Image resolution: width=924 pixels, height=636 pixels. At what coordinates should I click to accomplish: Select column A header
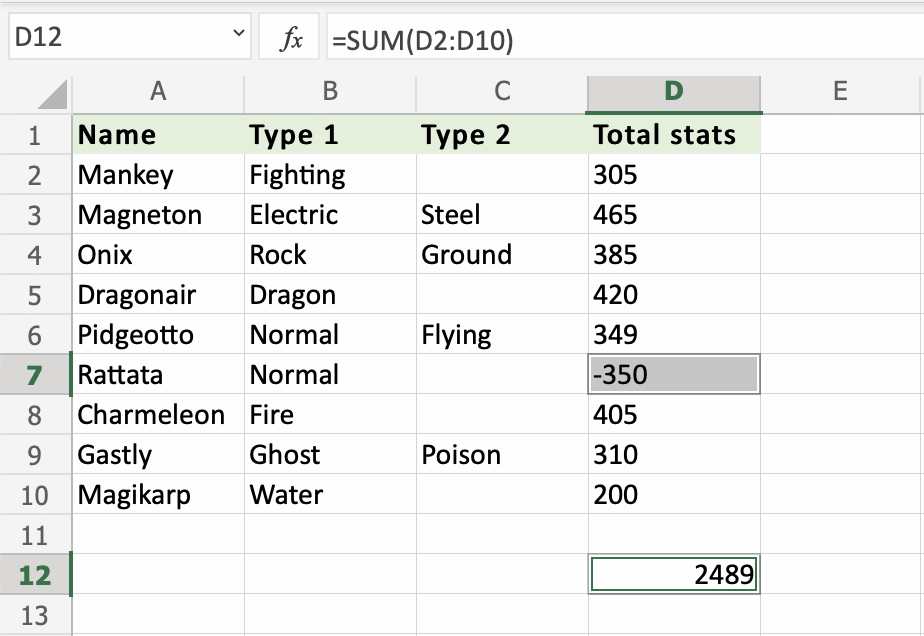tap(157, 93)
